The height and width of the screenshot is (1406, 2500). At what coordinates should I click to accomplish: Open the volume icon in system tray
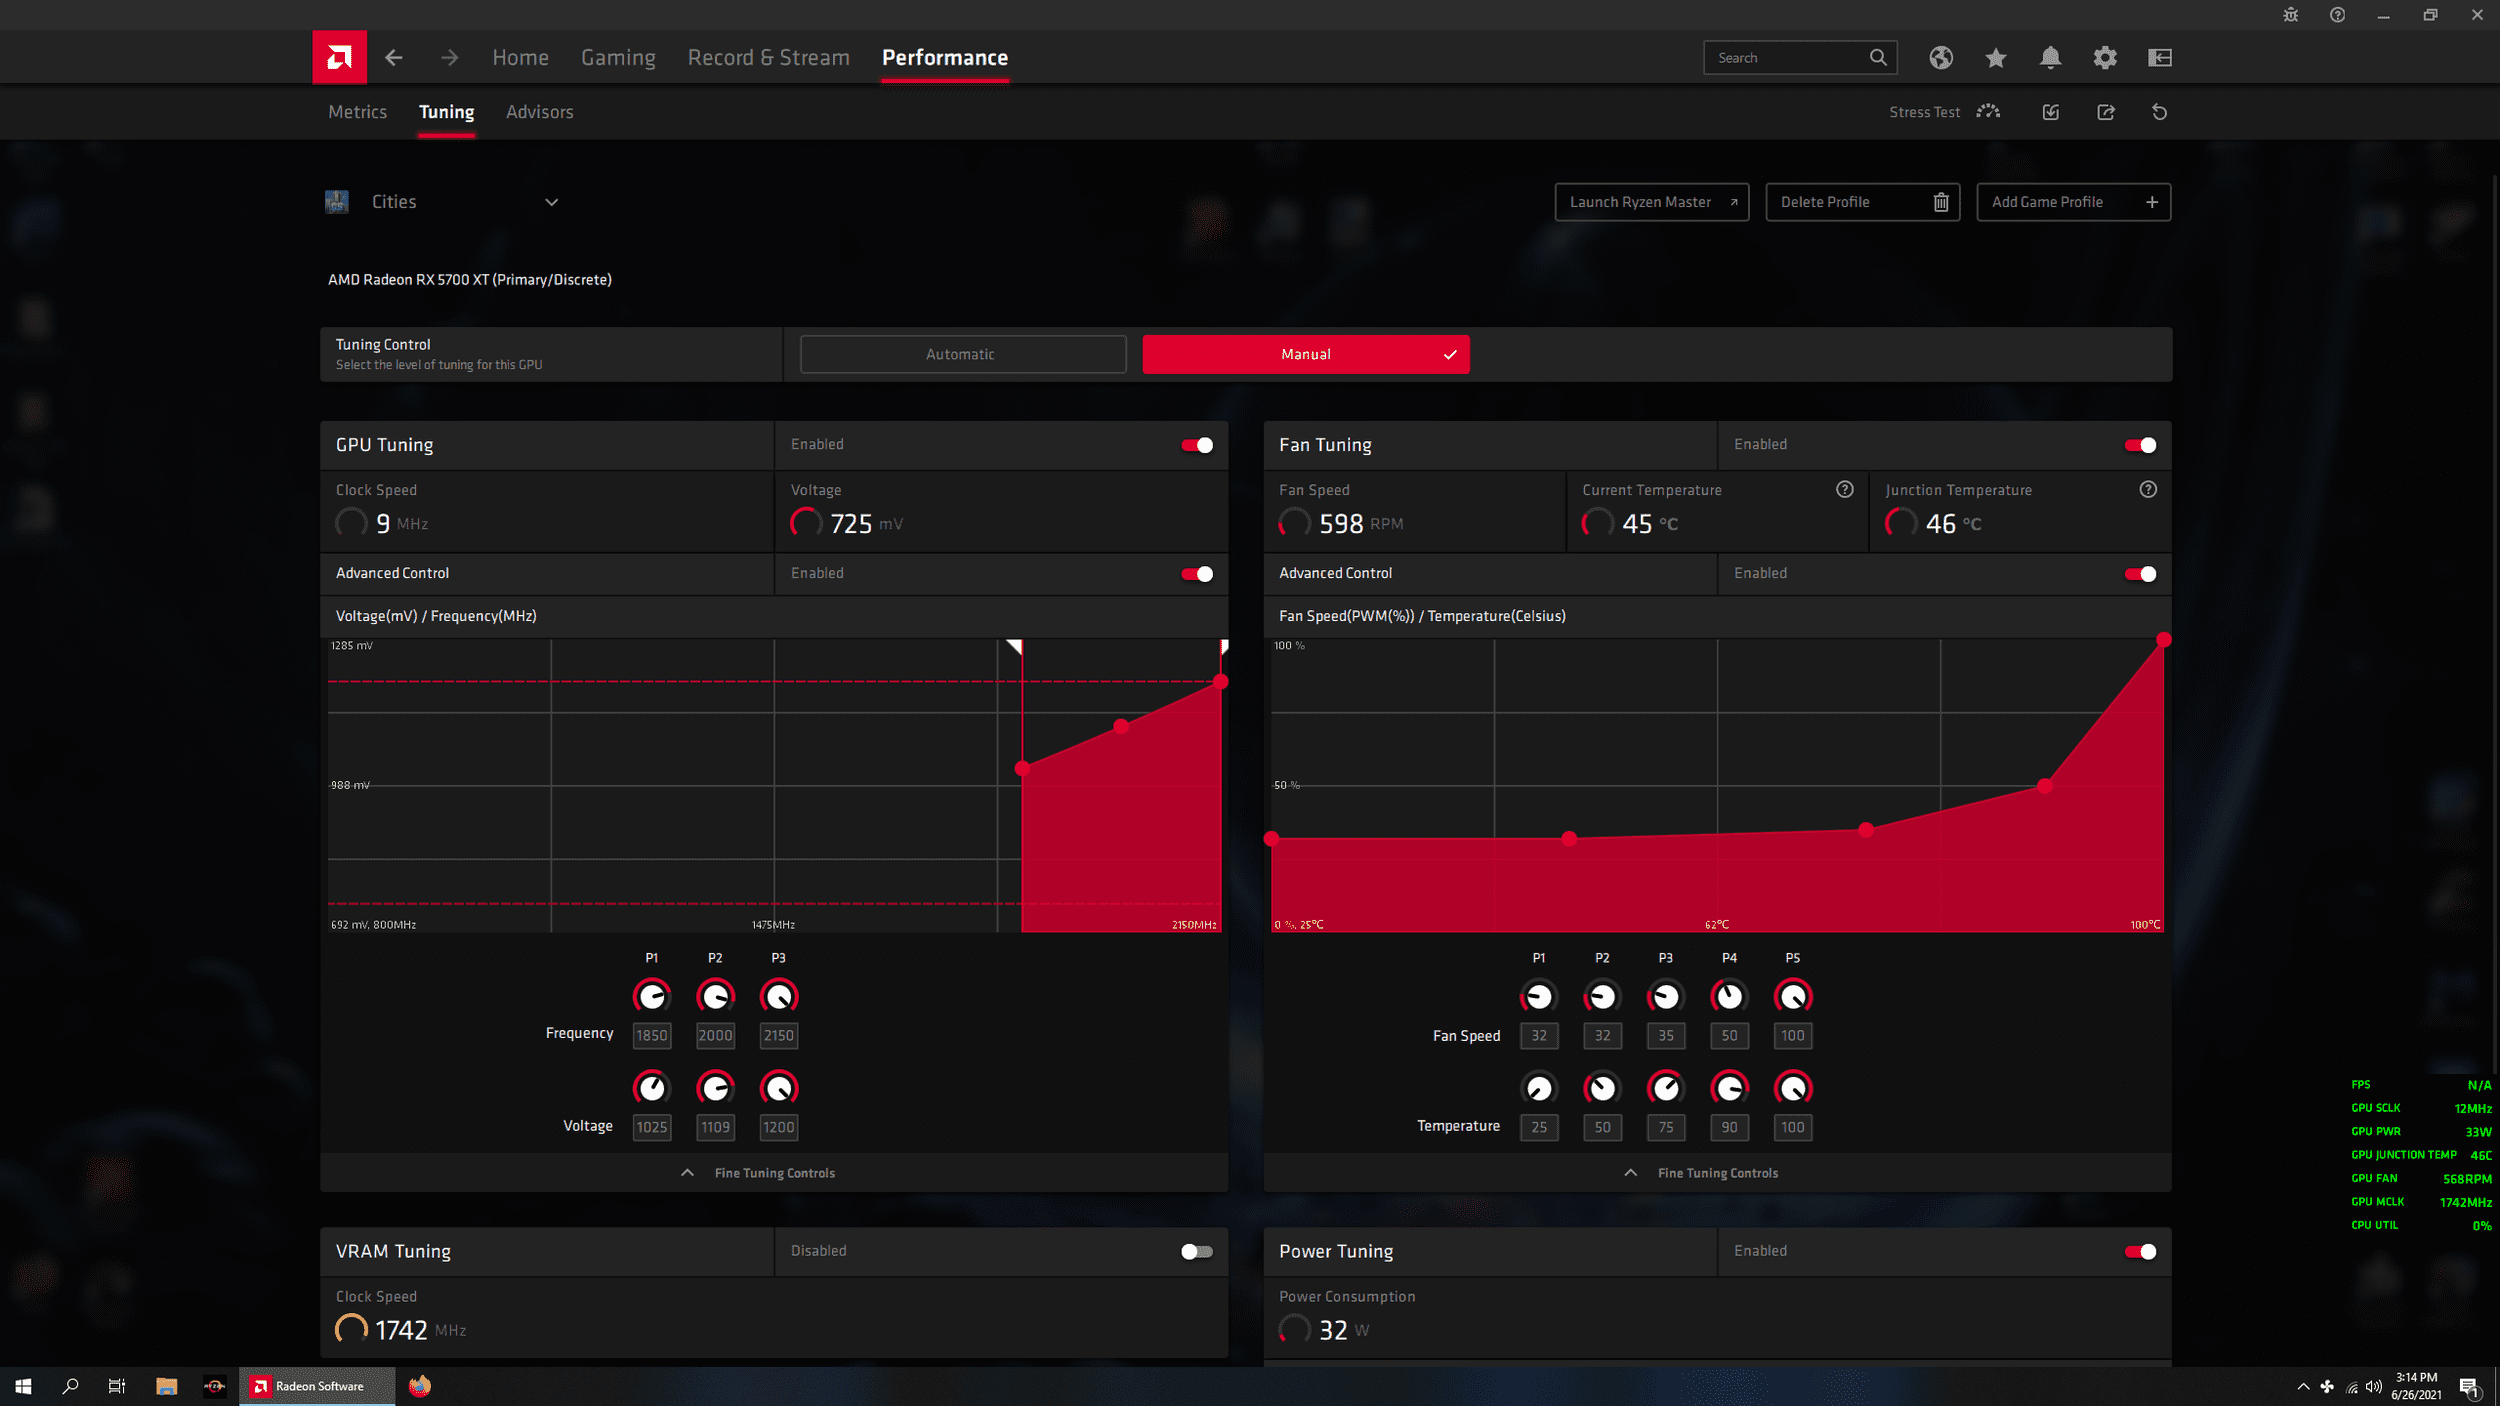2374,1386
